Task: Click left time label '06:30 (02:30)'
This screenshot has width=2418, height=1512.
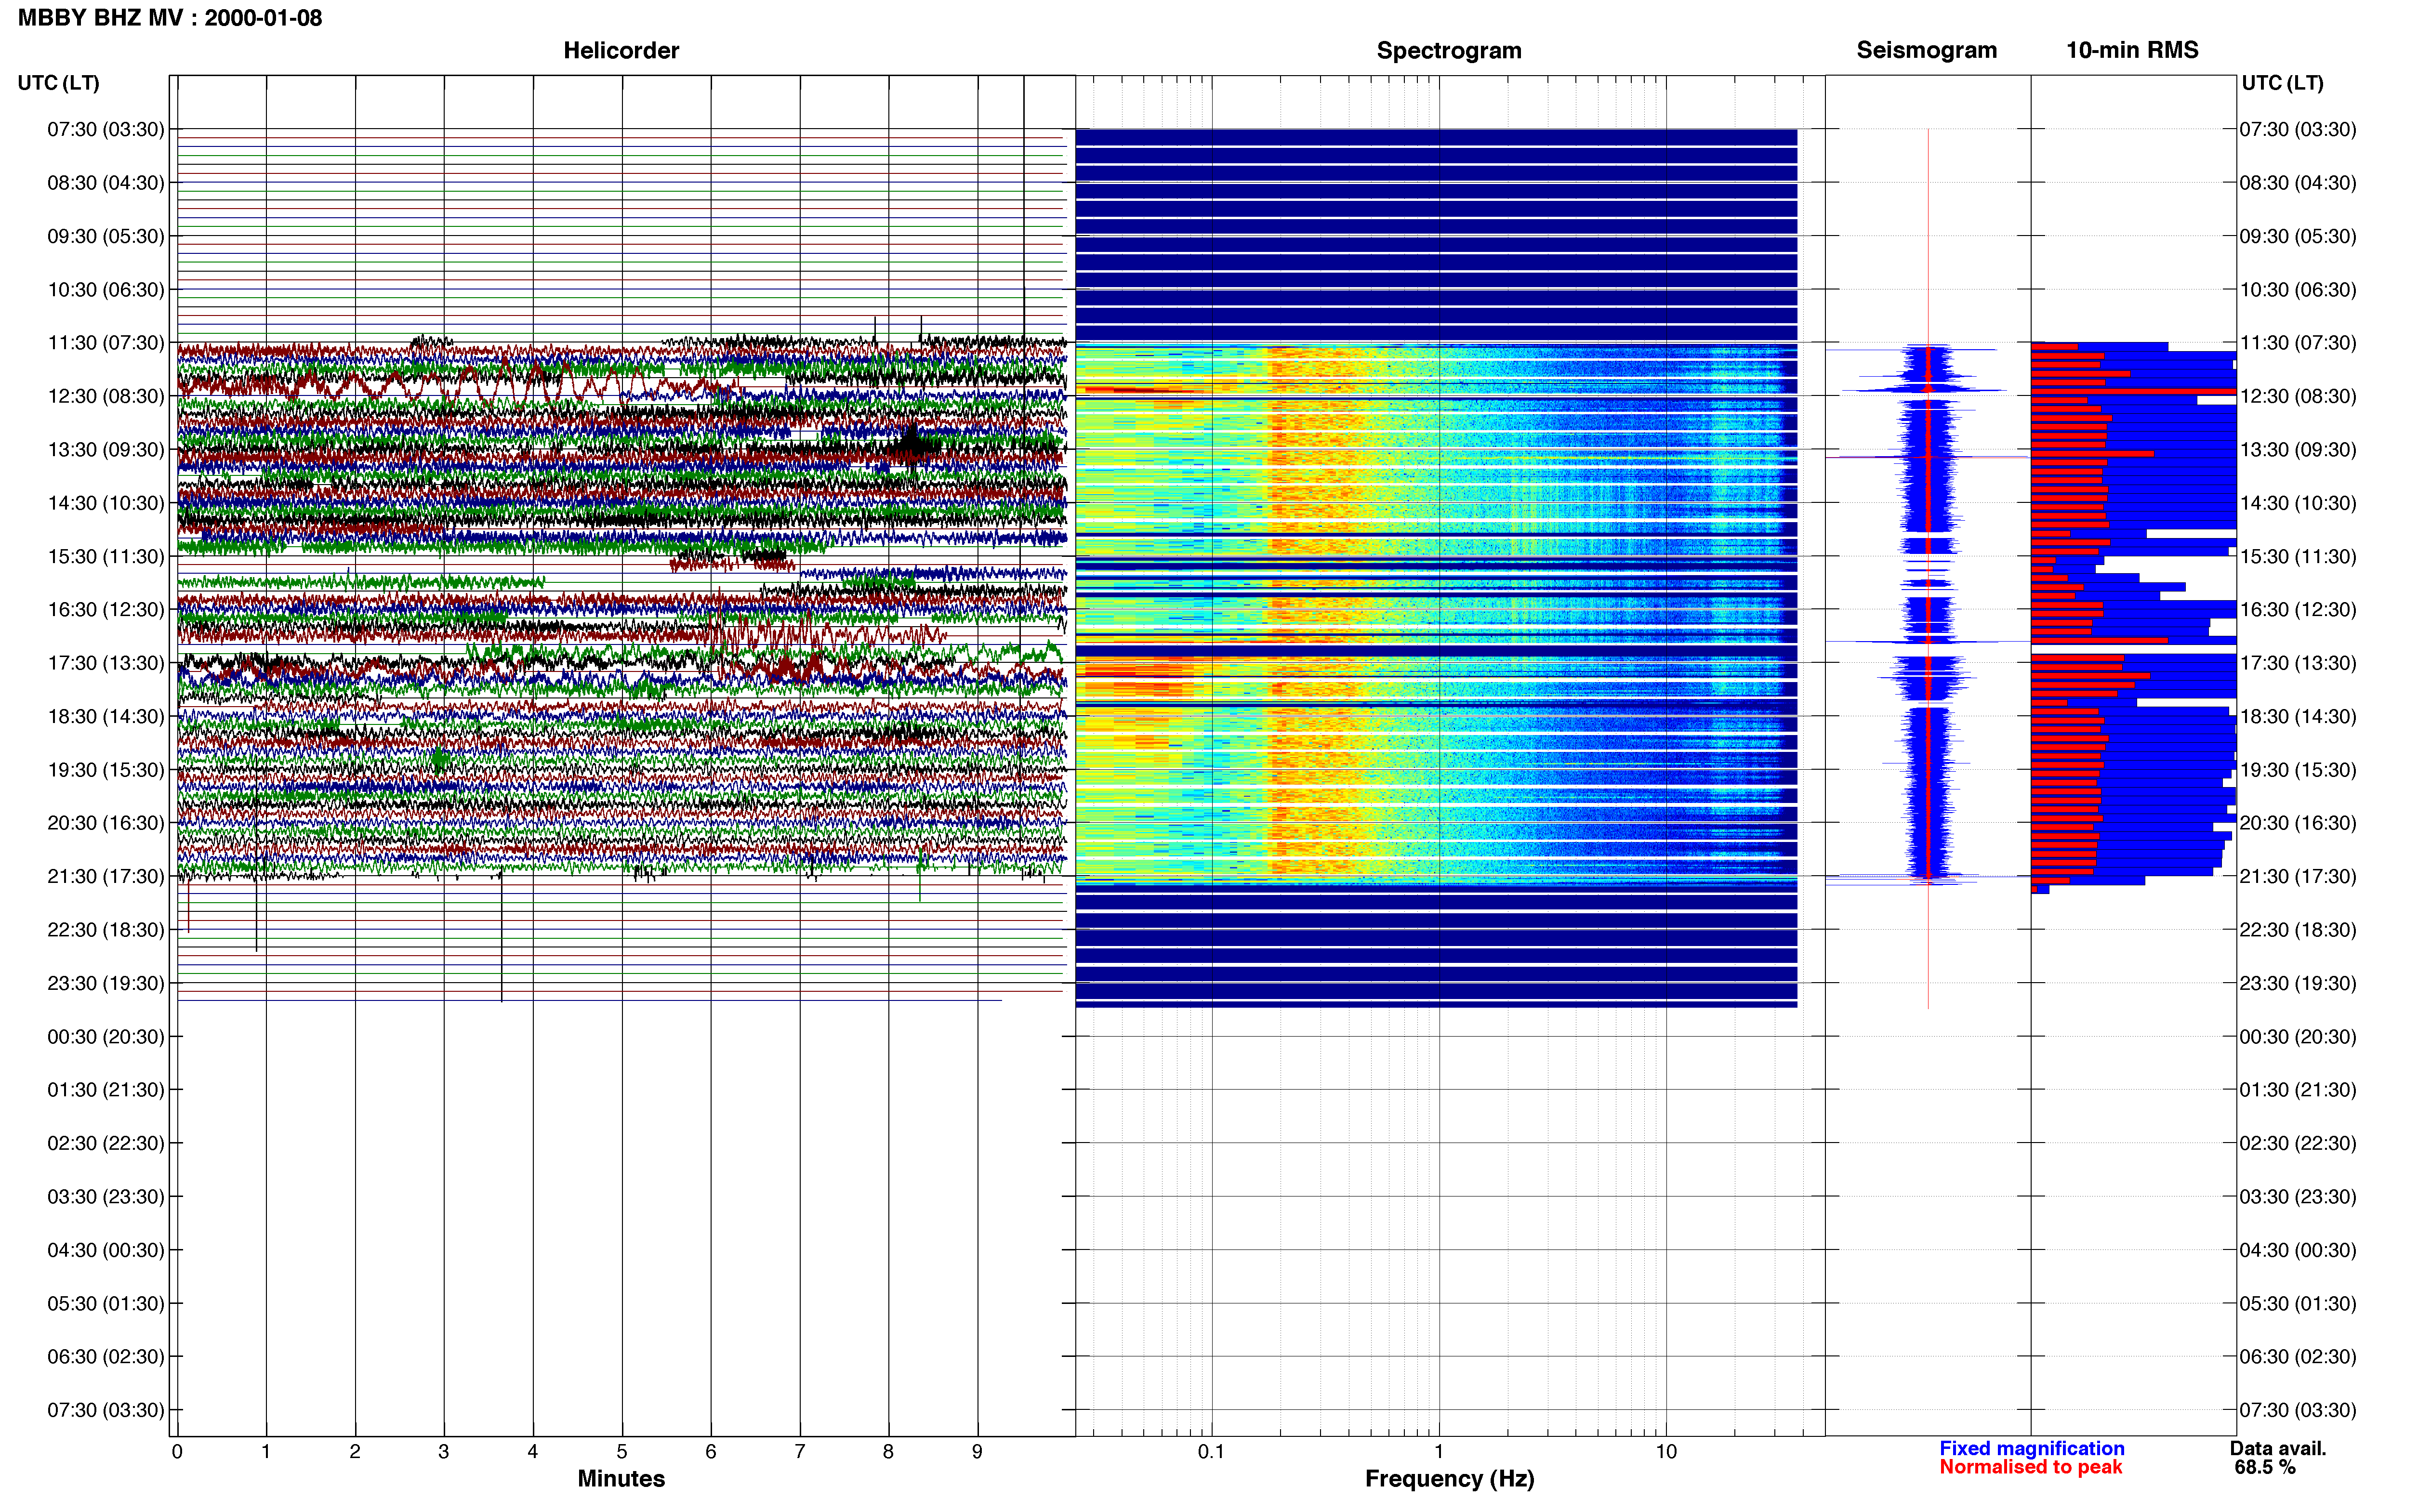Action: (106, 1357)
